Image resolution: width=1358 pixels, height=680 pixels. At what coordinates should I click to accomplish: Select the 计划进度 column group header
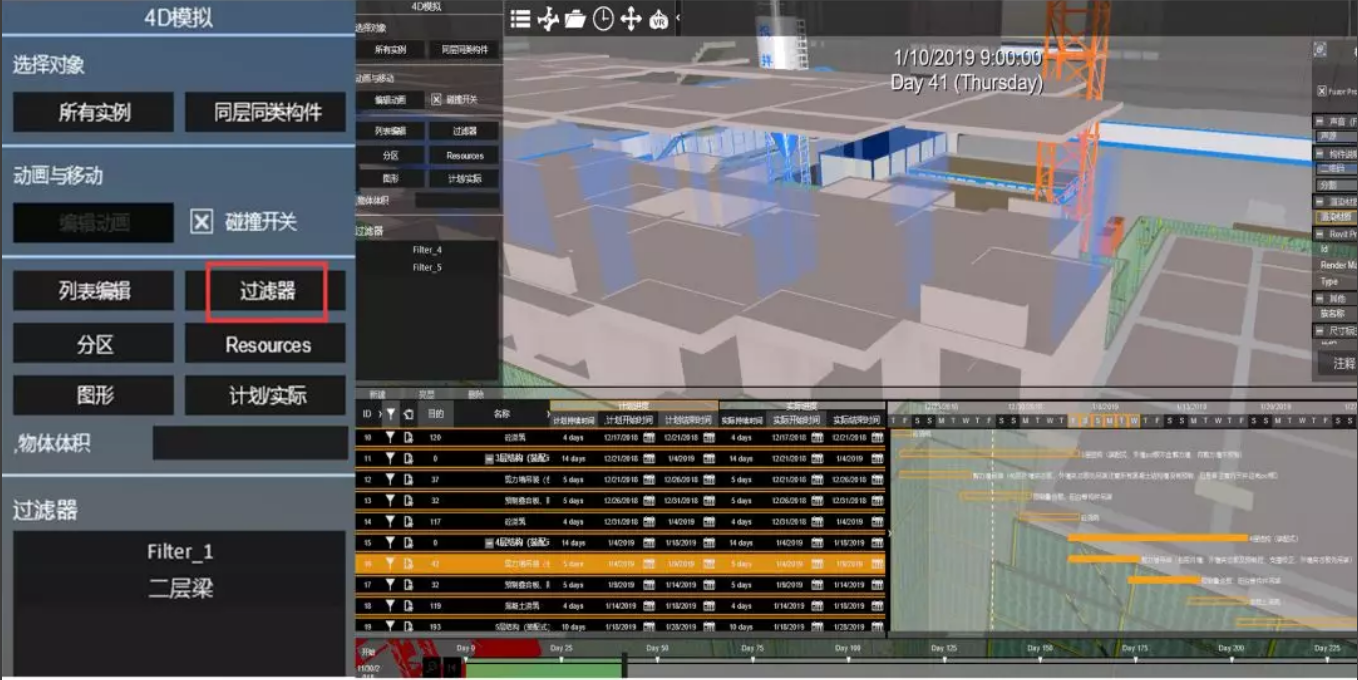coord(634,406)
